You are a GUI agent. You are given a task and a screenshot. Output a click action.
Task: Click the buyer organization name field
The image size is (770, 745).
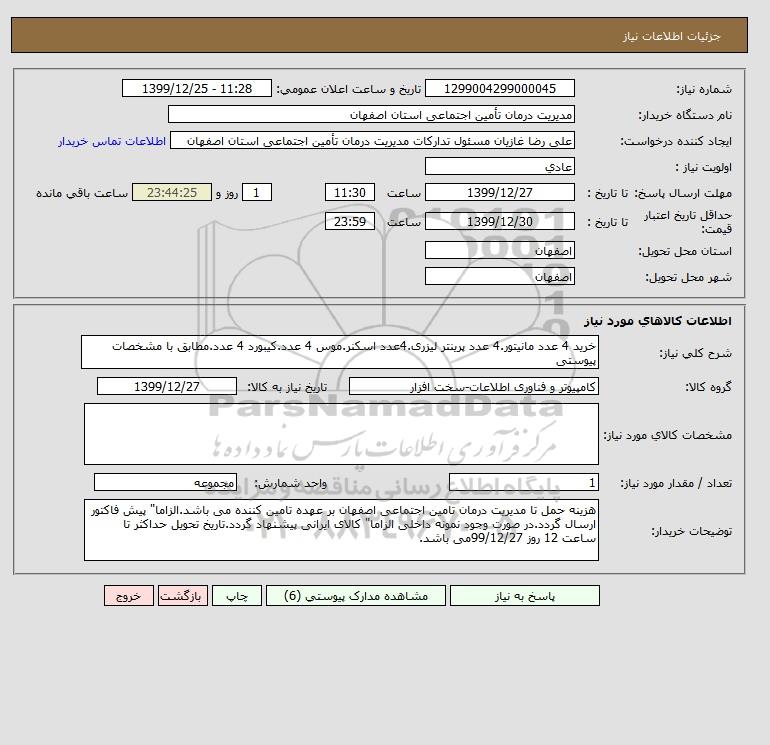(x=371, y=114)
